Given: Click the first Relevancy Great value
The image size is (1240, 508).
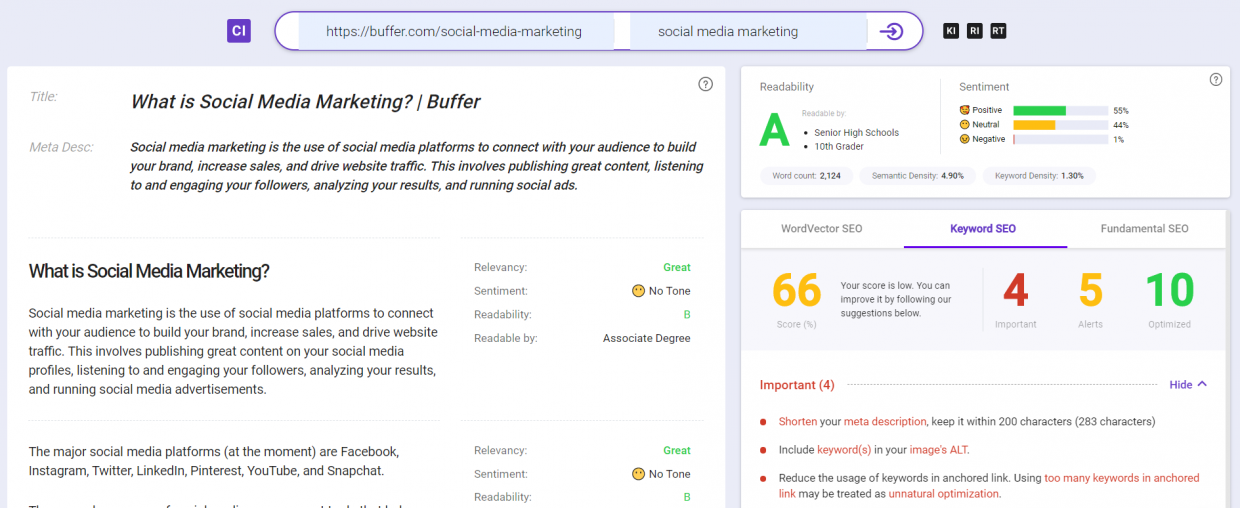Looking at the screenshot, I should (x=677, y=267).
